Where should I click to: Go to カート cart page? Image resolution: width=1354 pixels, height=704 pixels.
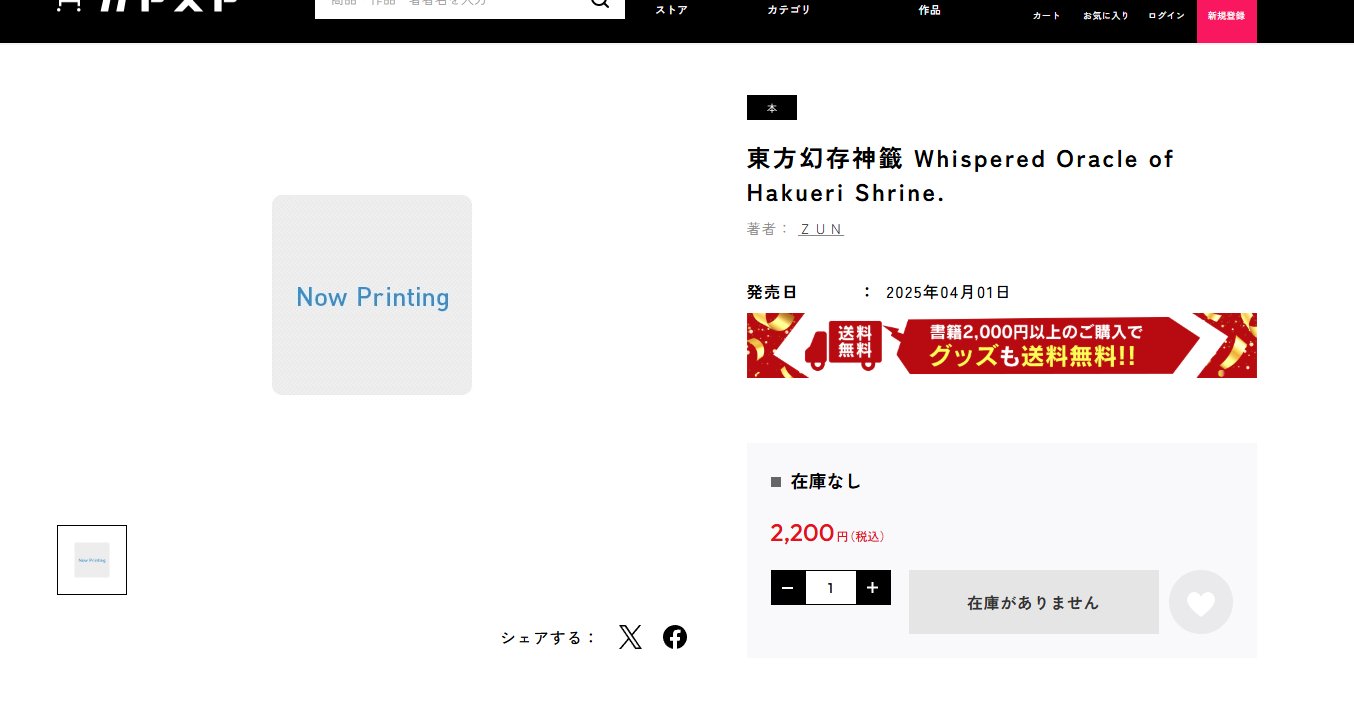tap(1047, 16)
